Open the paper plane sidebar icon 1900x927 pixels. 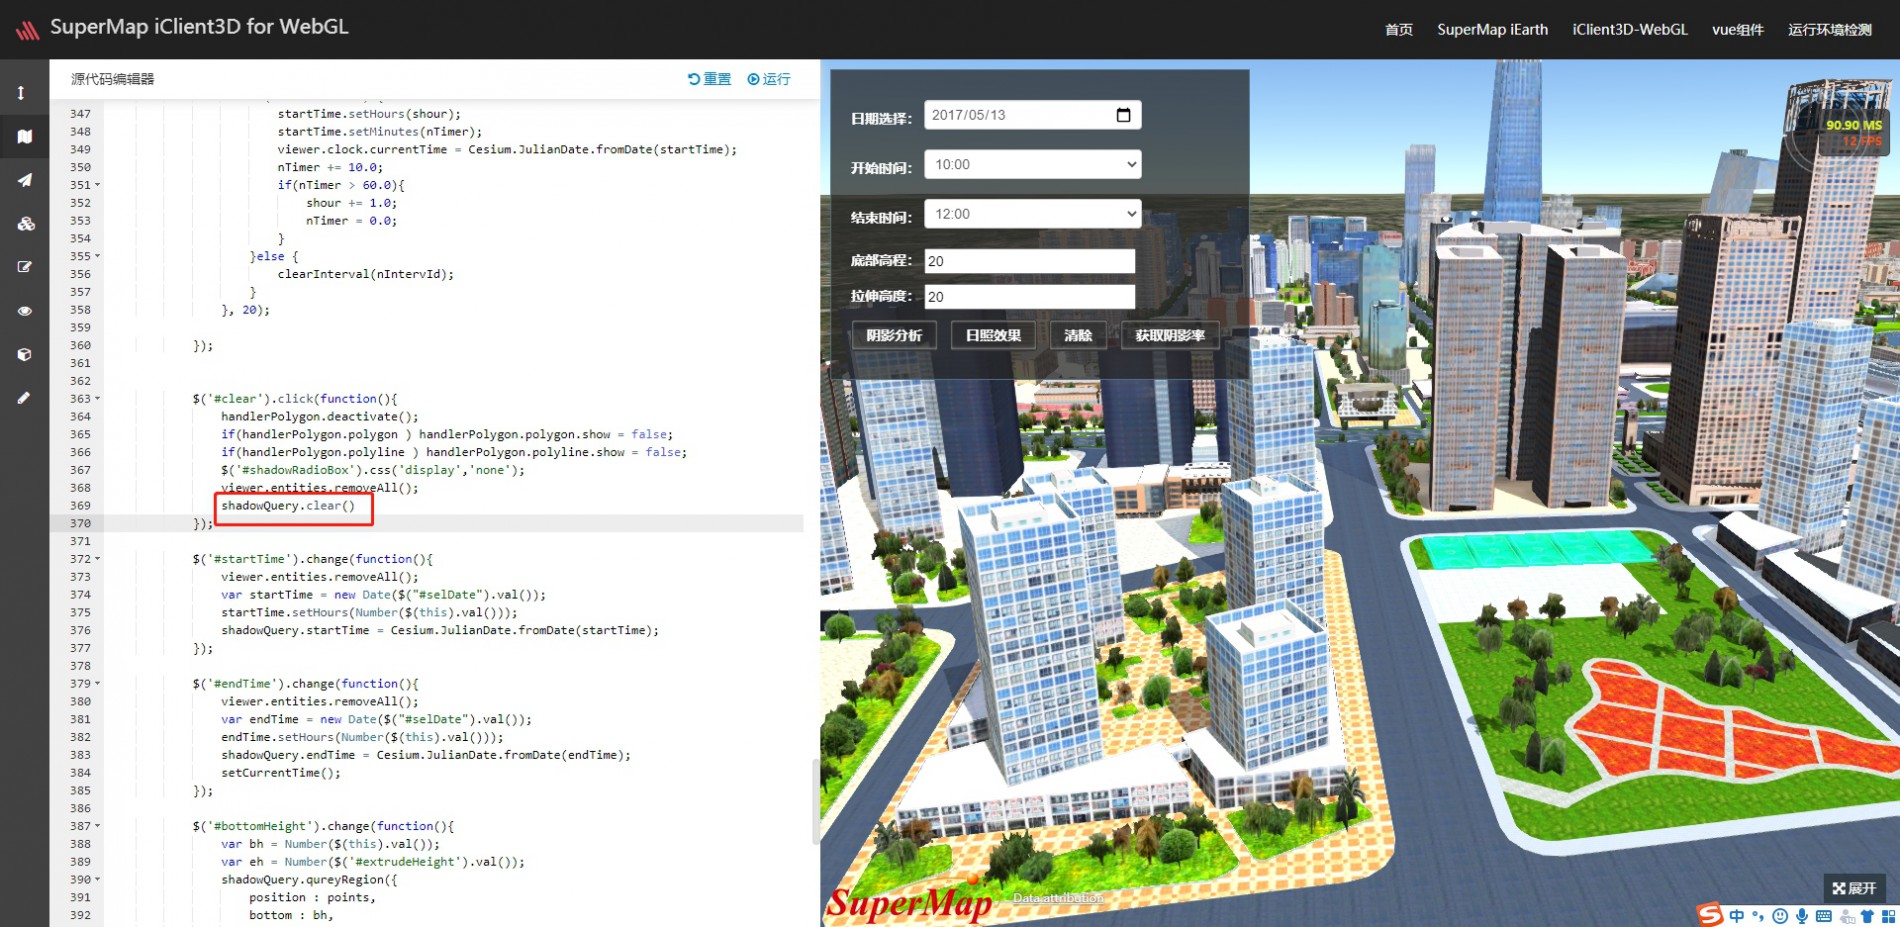tap(25, 180)
